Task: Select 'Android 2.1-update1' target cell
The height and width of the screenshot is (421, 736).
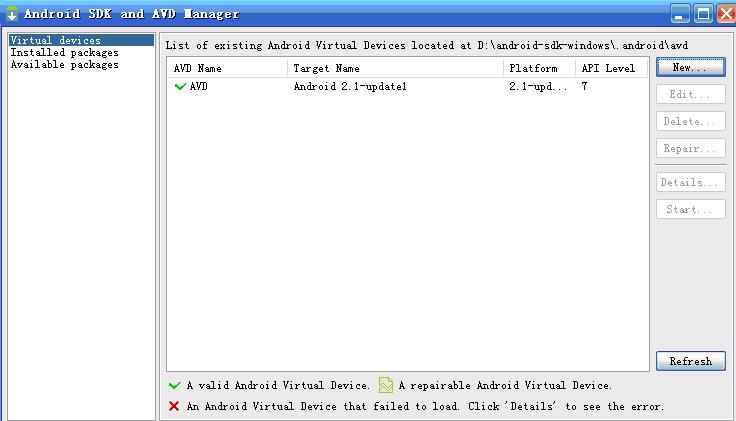Action: pos(350,86)
